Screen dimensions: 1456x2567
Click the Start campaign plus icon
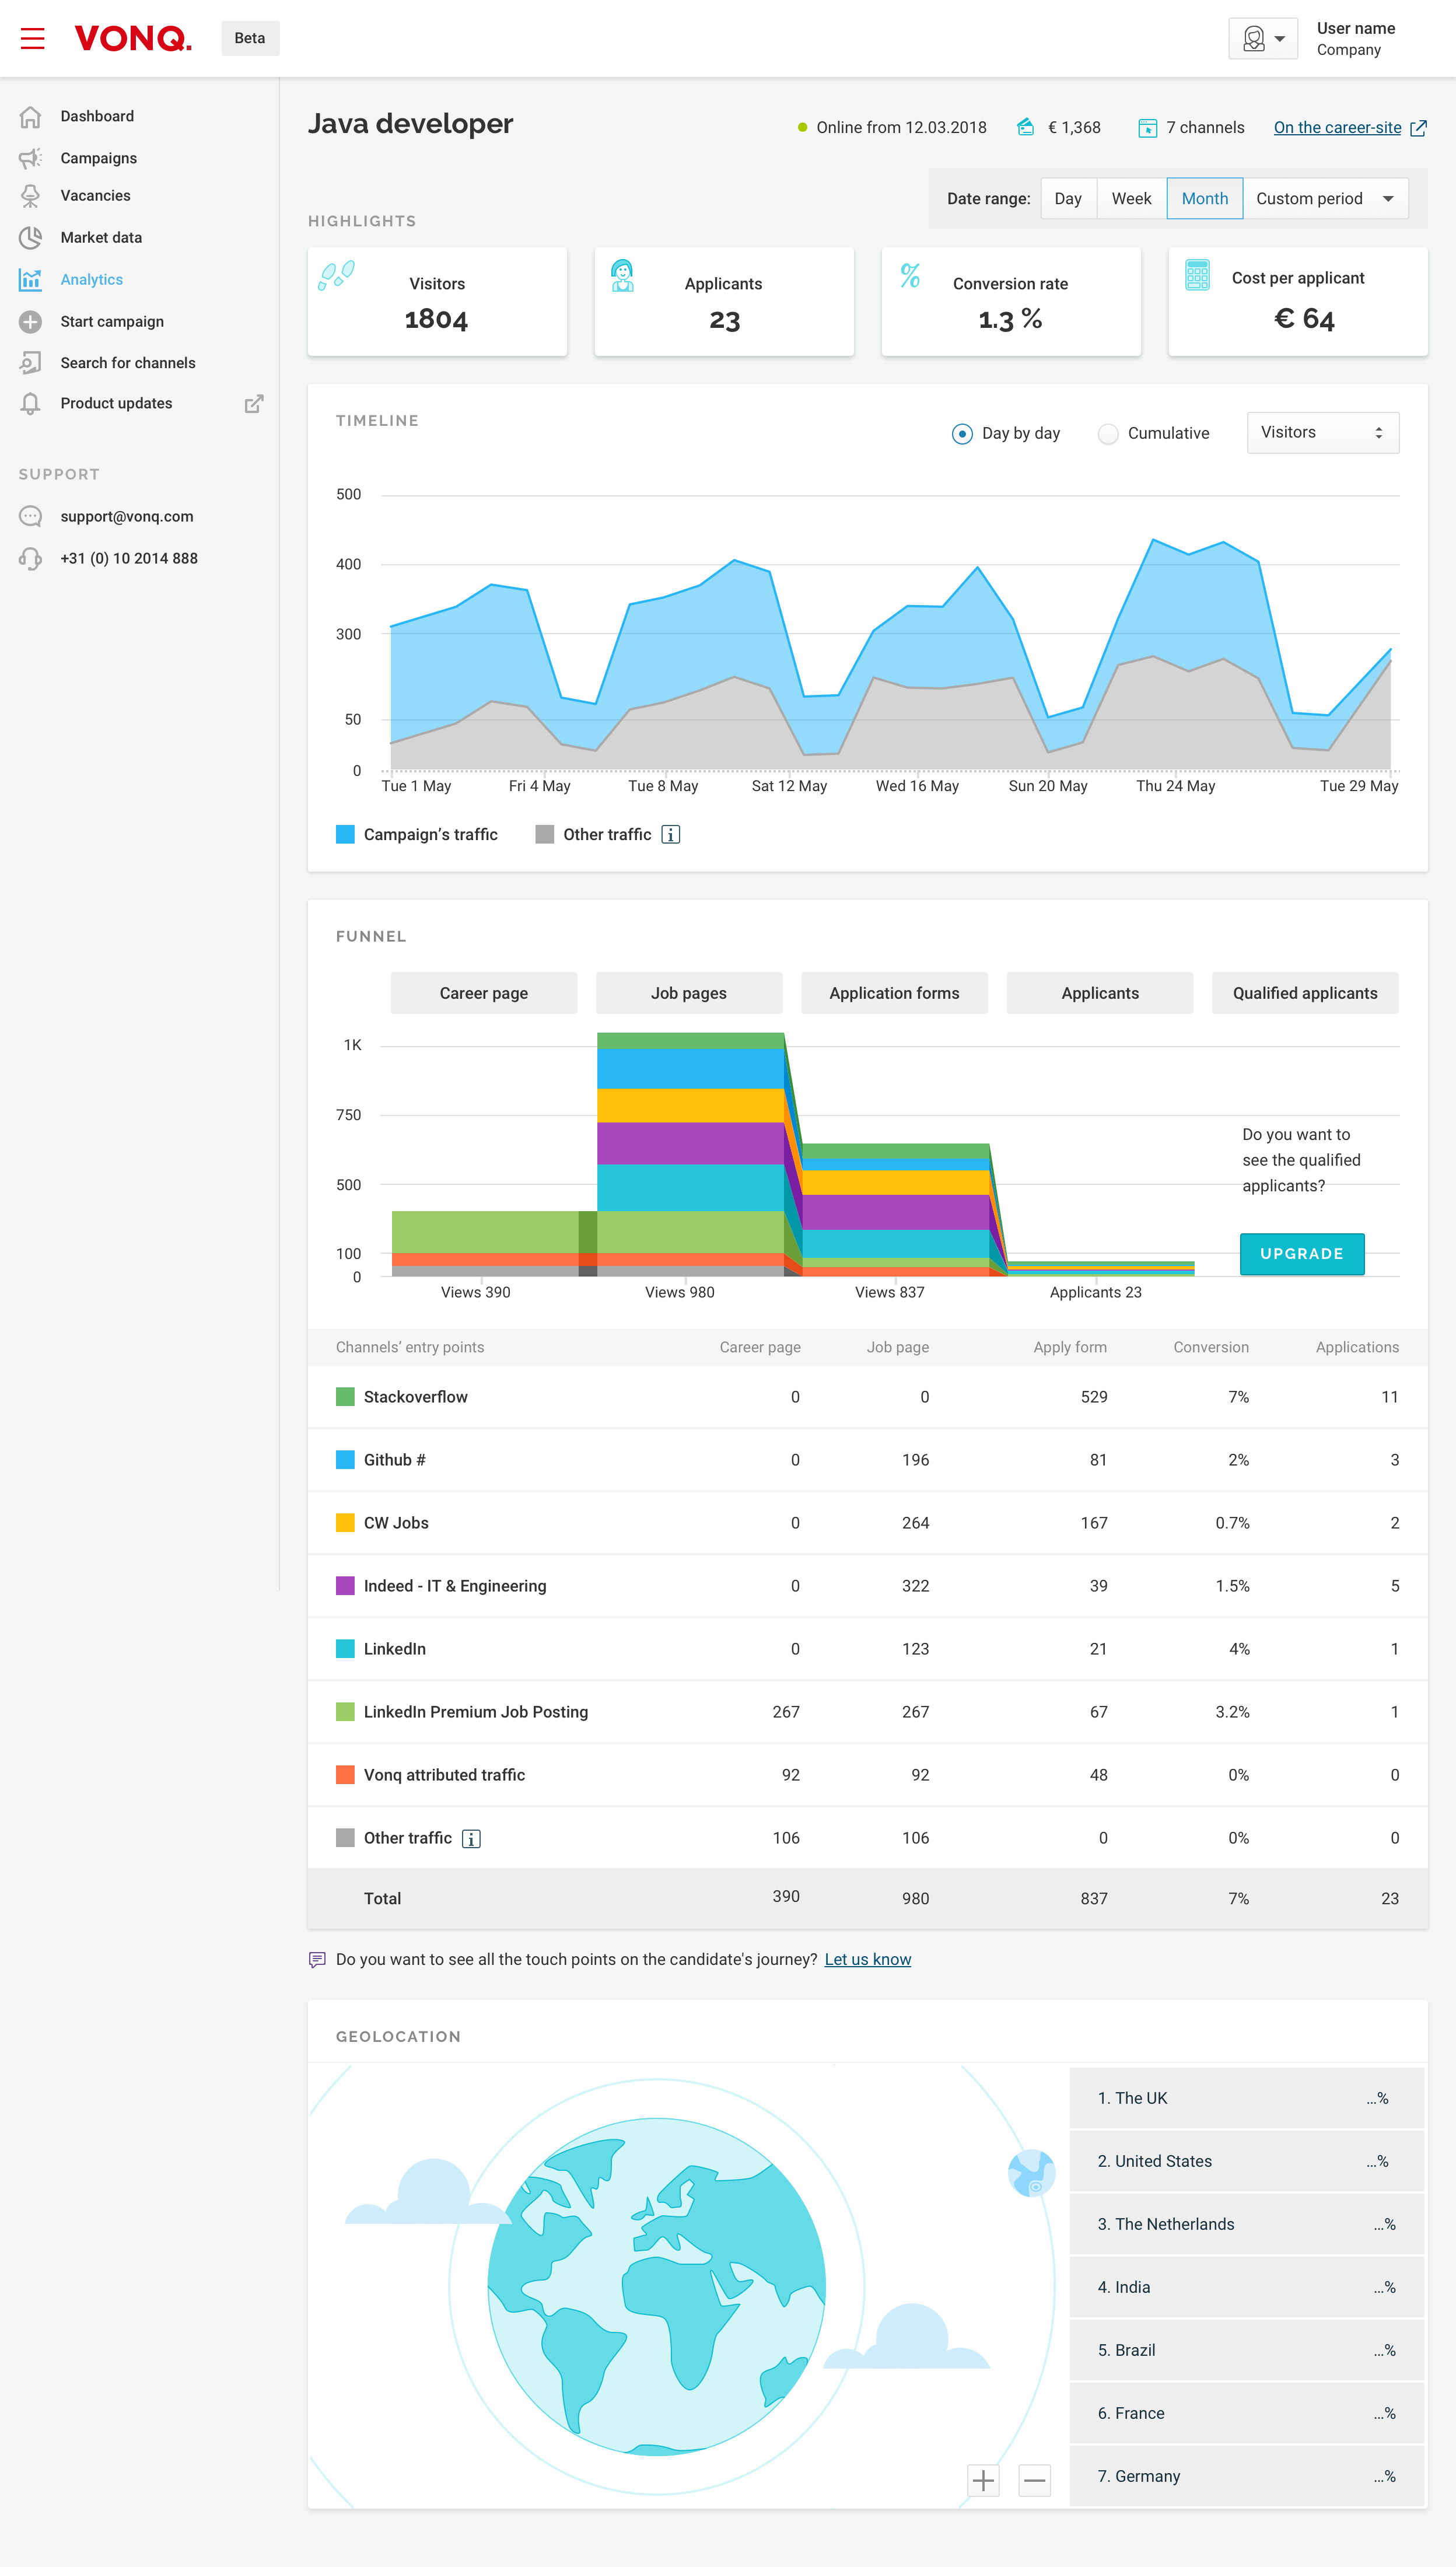(30, 321)
